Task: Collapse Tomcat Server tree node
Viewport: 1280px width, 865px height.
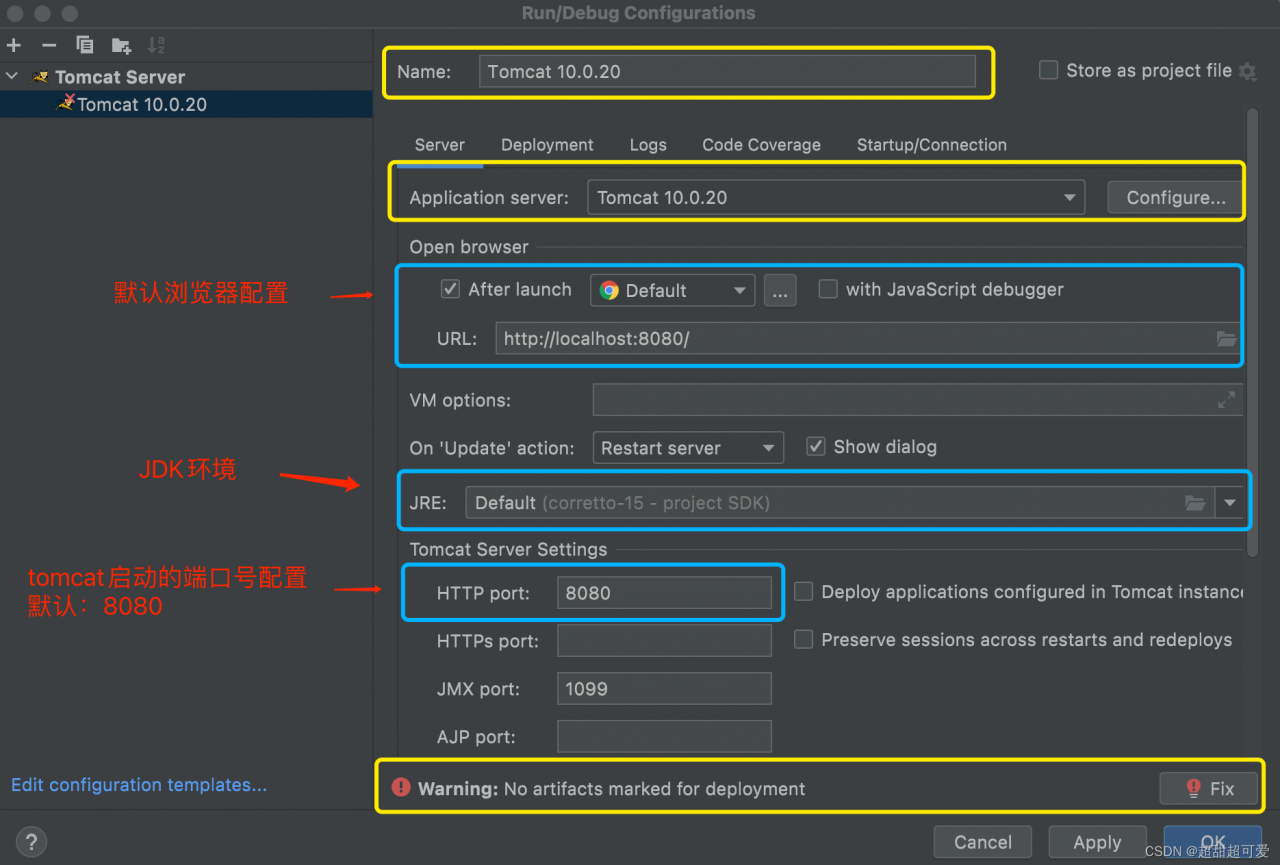Action: (12, 77)
